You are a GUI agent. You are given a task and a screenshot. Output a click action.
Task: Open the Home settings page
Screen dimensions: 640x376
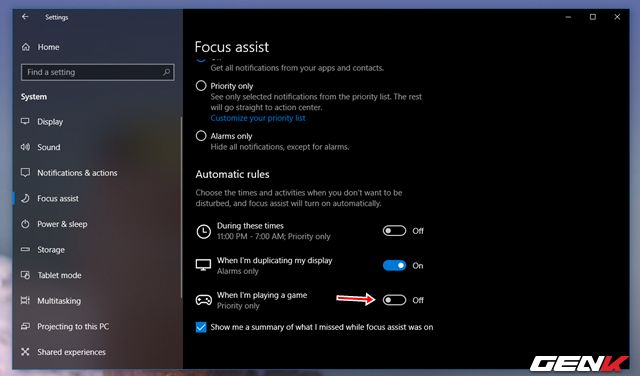[48, 47]
